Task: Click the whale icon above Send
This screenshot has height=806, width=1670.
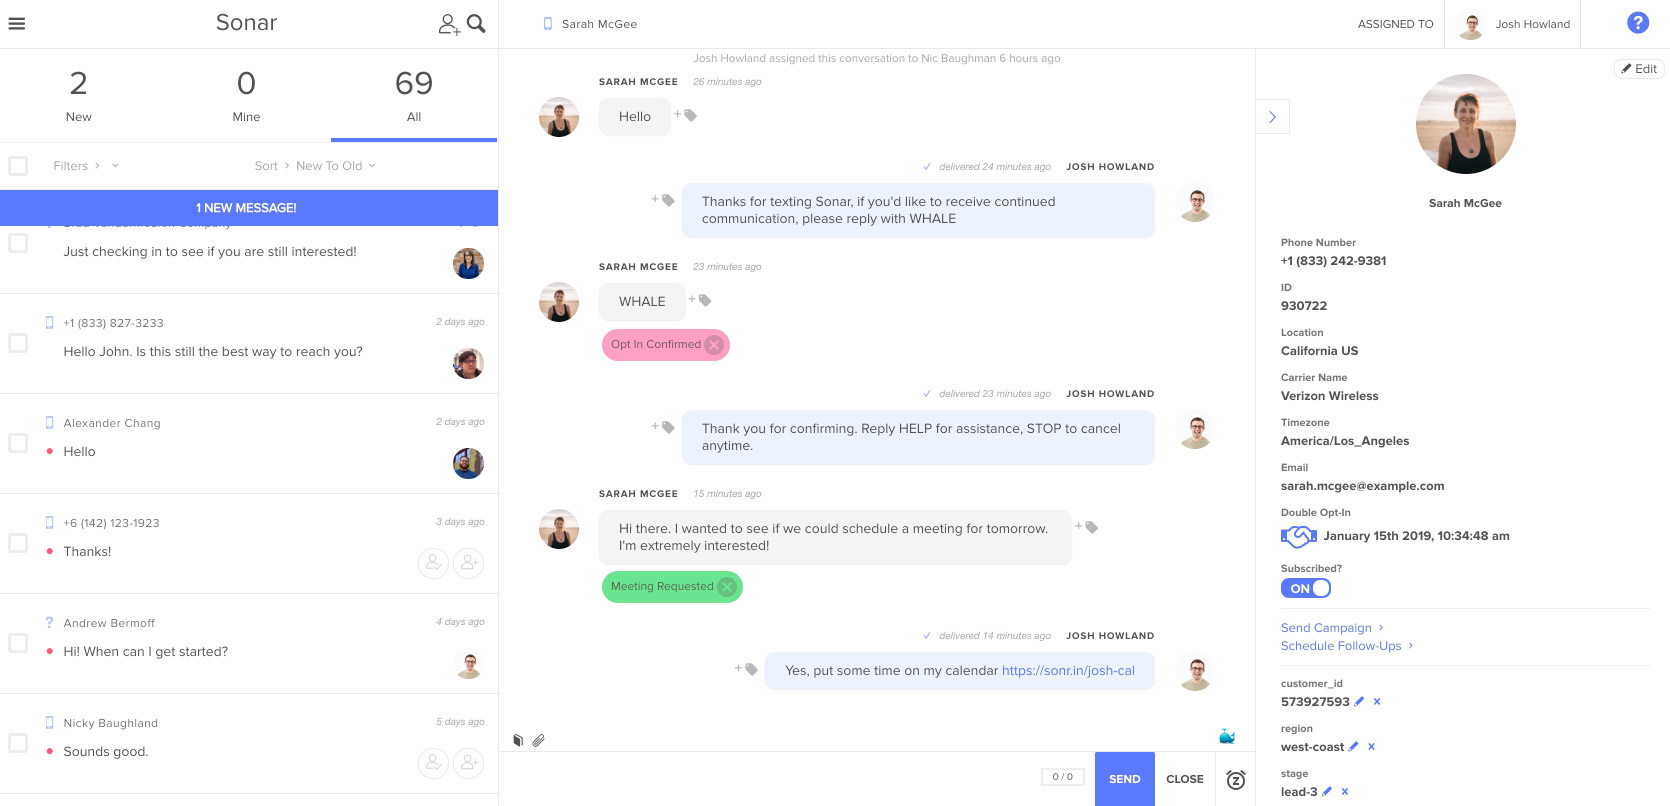Action: point(1227,737)
